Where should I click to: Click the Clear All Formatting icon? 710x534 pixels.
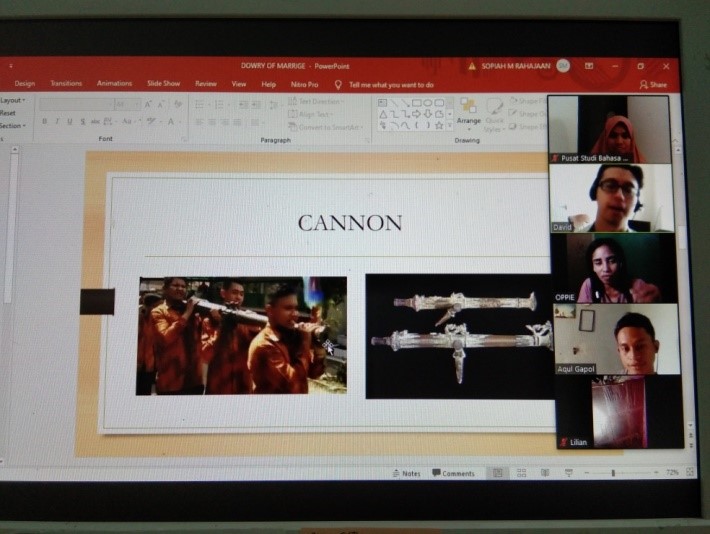178,104
